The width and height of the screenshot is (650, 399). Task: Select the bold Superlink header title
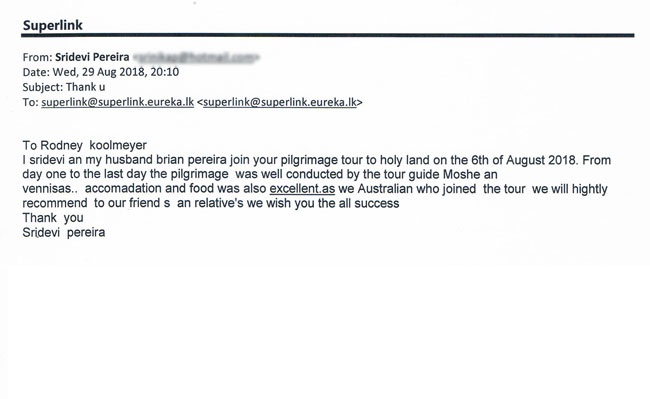(53, 25)
